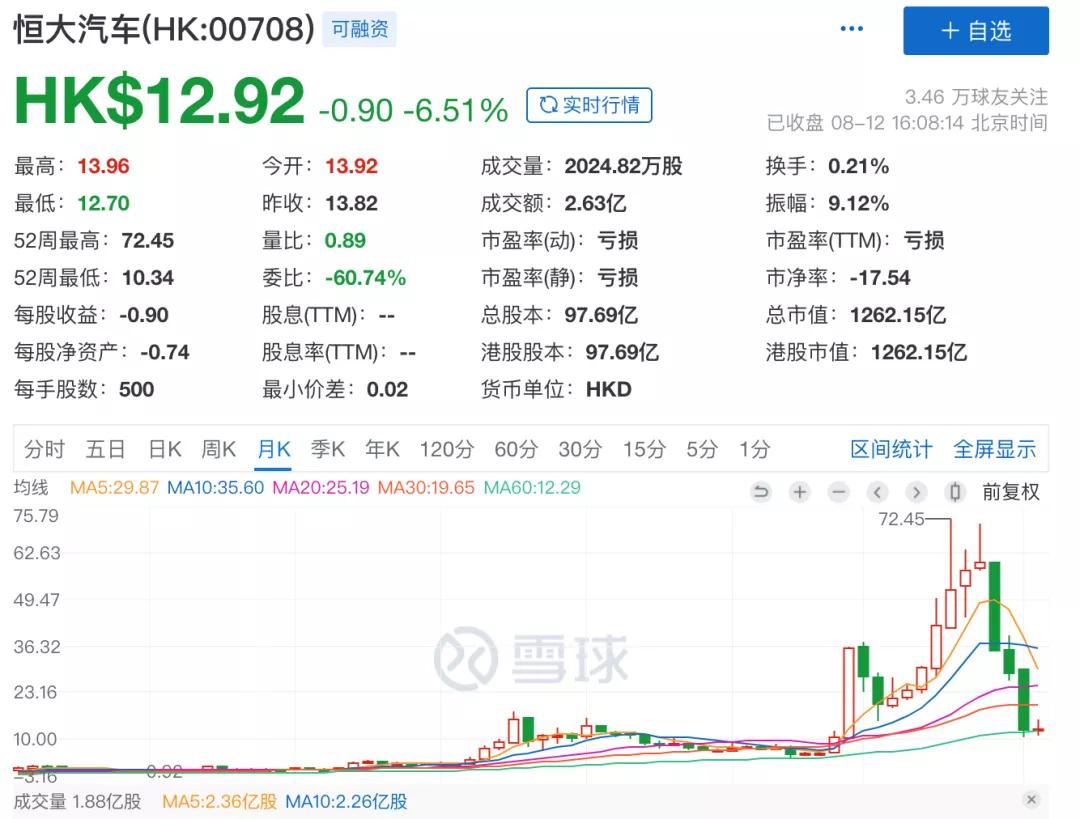The image size is (1080, 819).
Task: Click the 均线 indicator label
Action: click(31, 488)
